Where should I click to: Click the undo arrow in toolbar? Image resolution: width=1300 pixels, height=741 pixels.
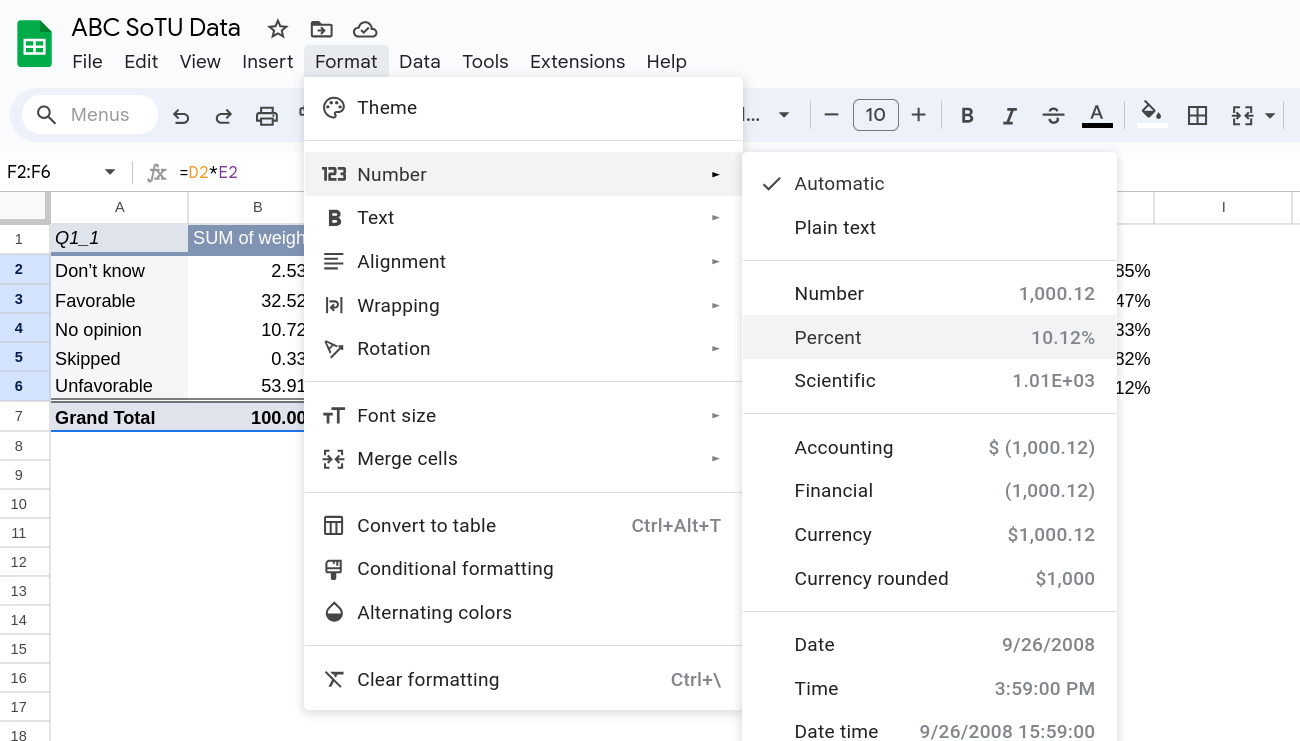pos(181,116)
